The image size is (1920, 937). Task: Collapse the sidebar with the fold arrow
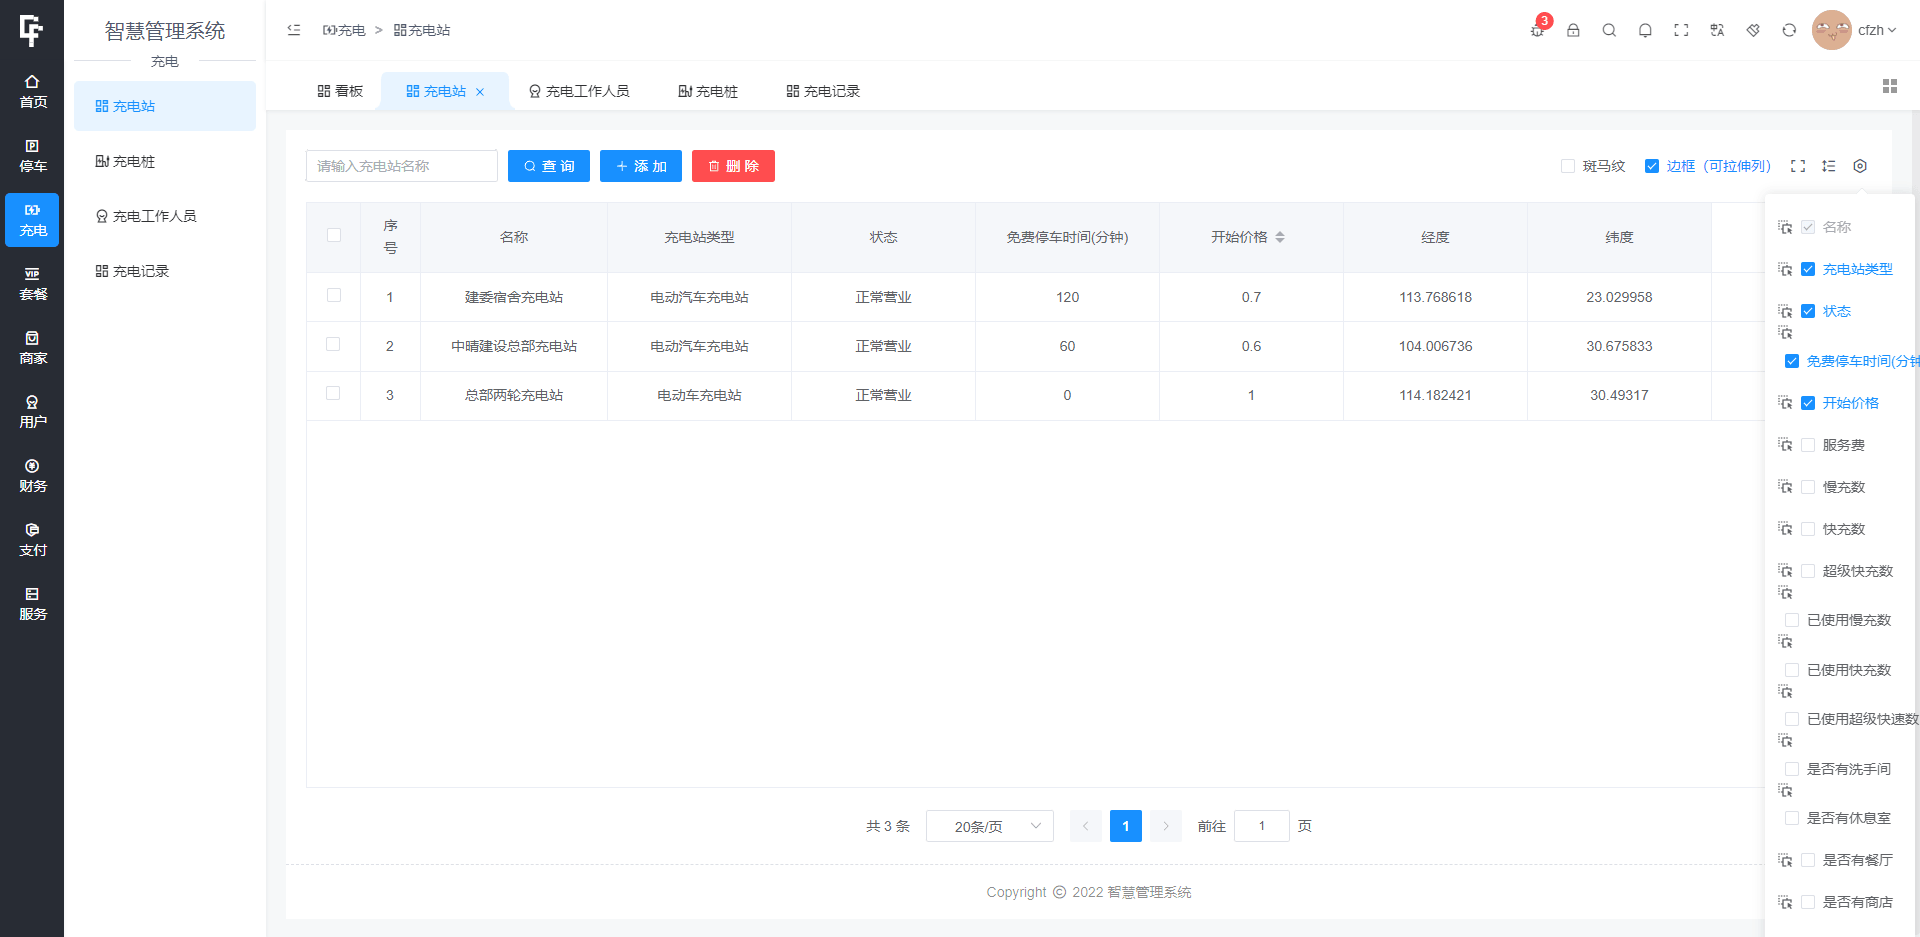point(293,30)
